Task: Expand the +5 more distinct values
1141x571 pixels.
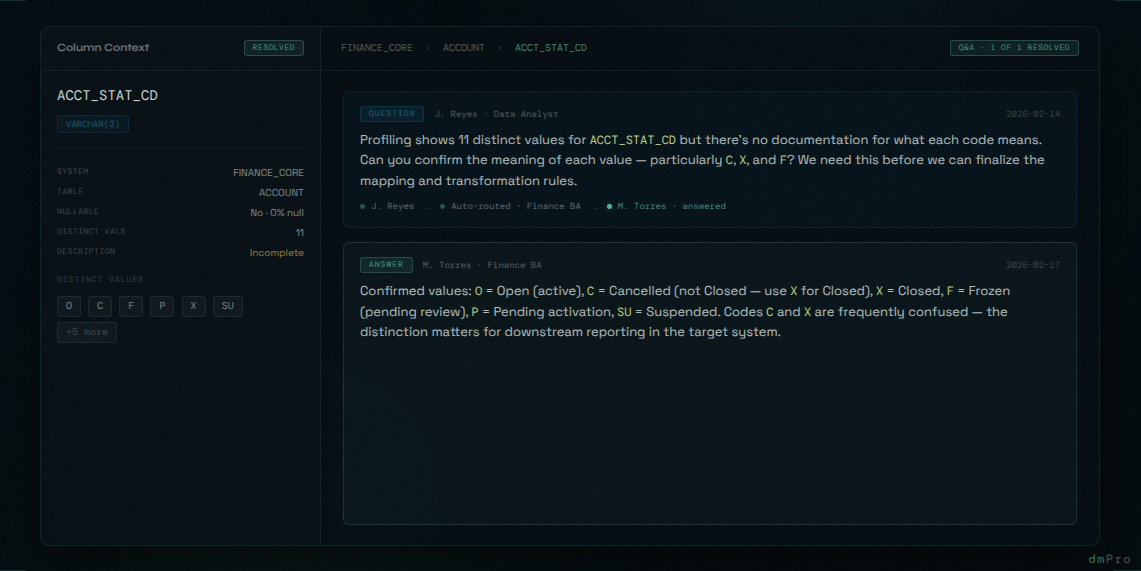Action: (x=87, y=332)
